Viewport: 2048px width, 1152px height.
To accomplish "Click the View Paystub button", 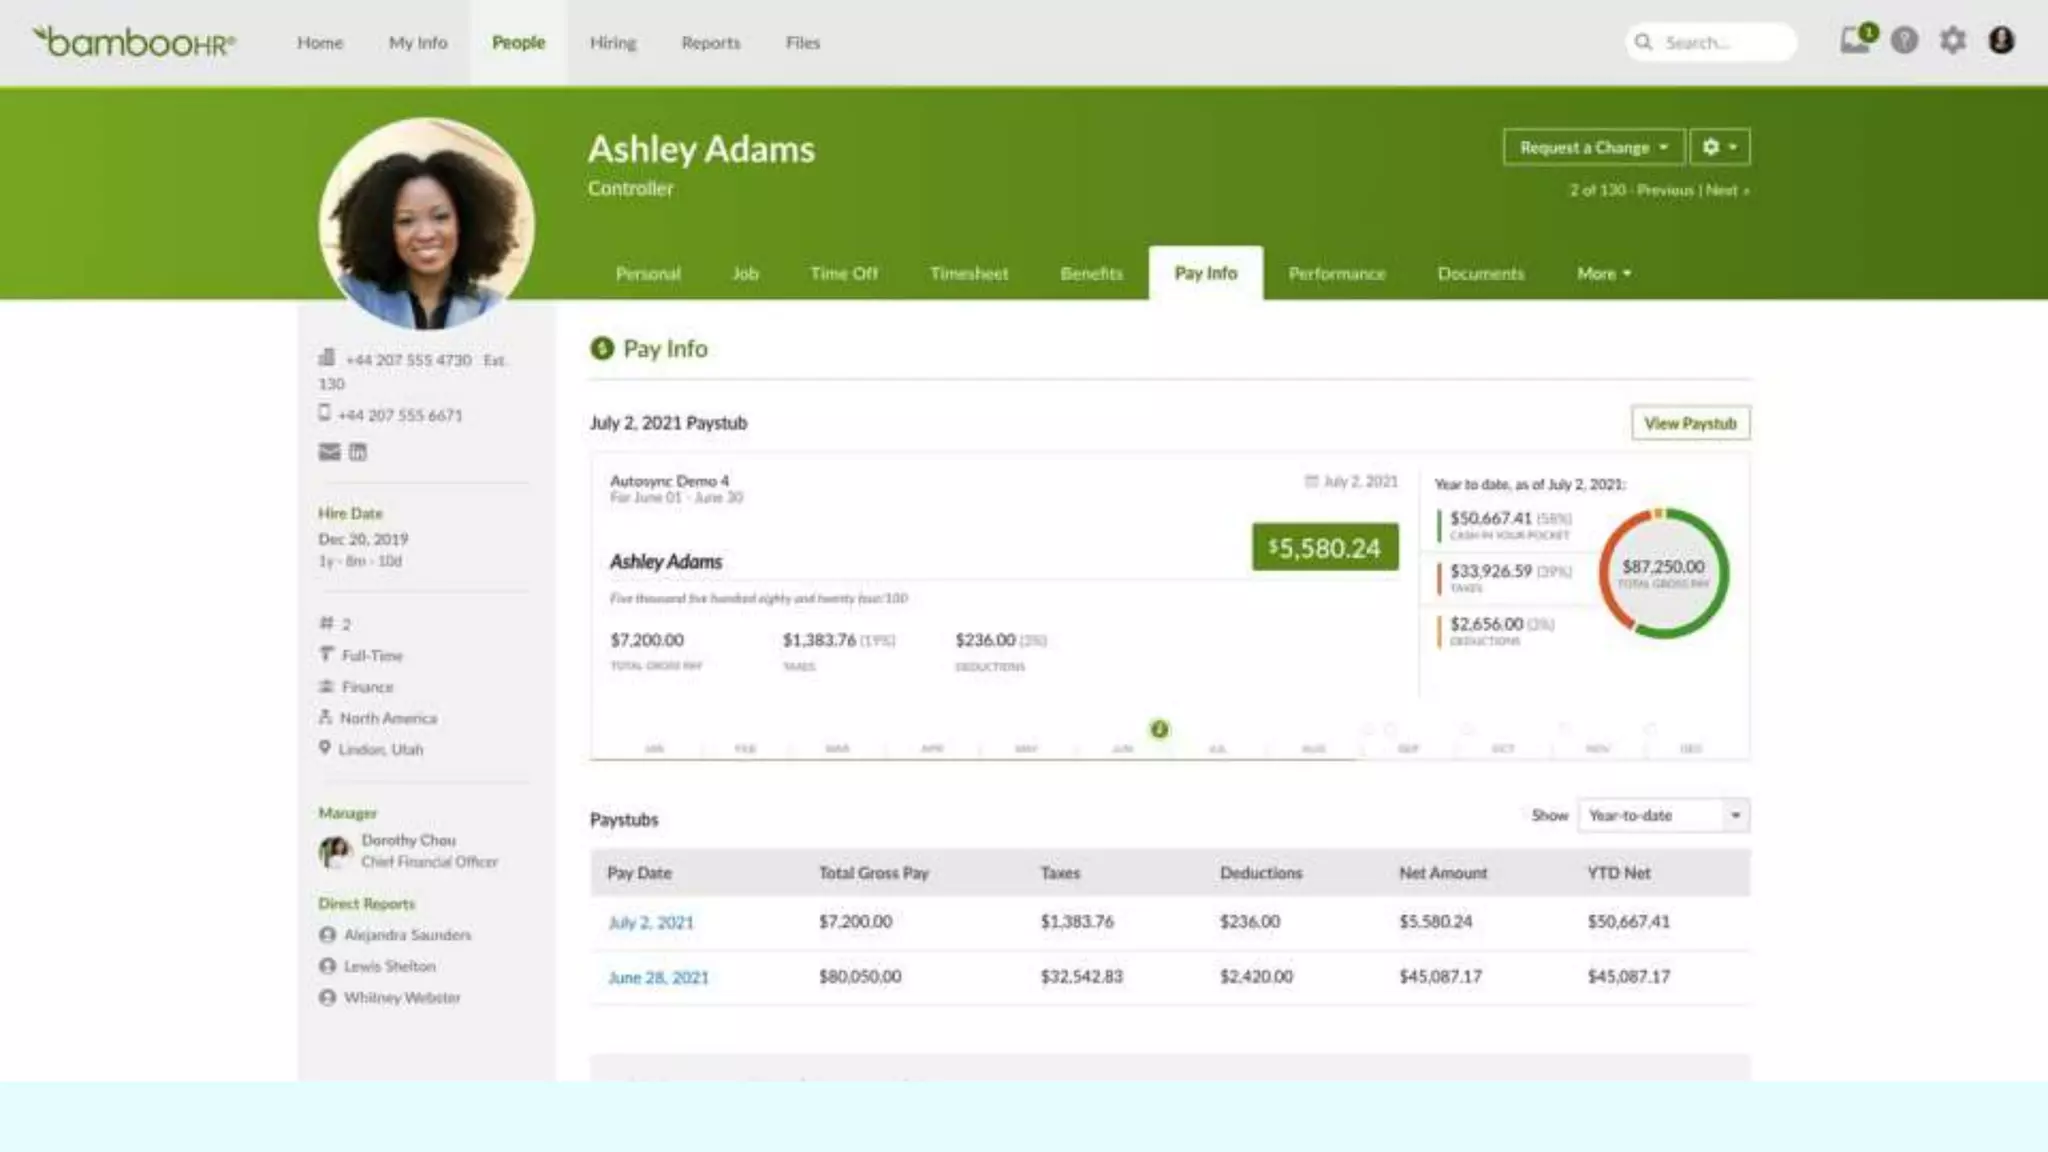I will tap(1690, 423).
